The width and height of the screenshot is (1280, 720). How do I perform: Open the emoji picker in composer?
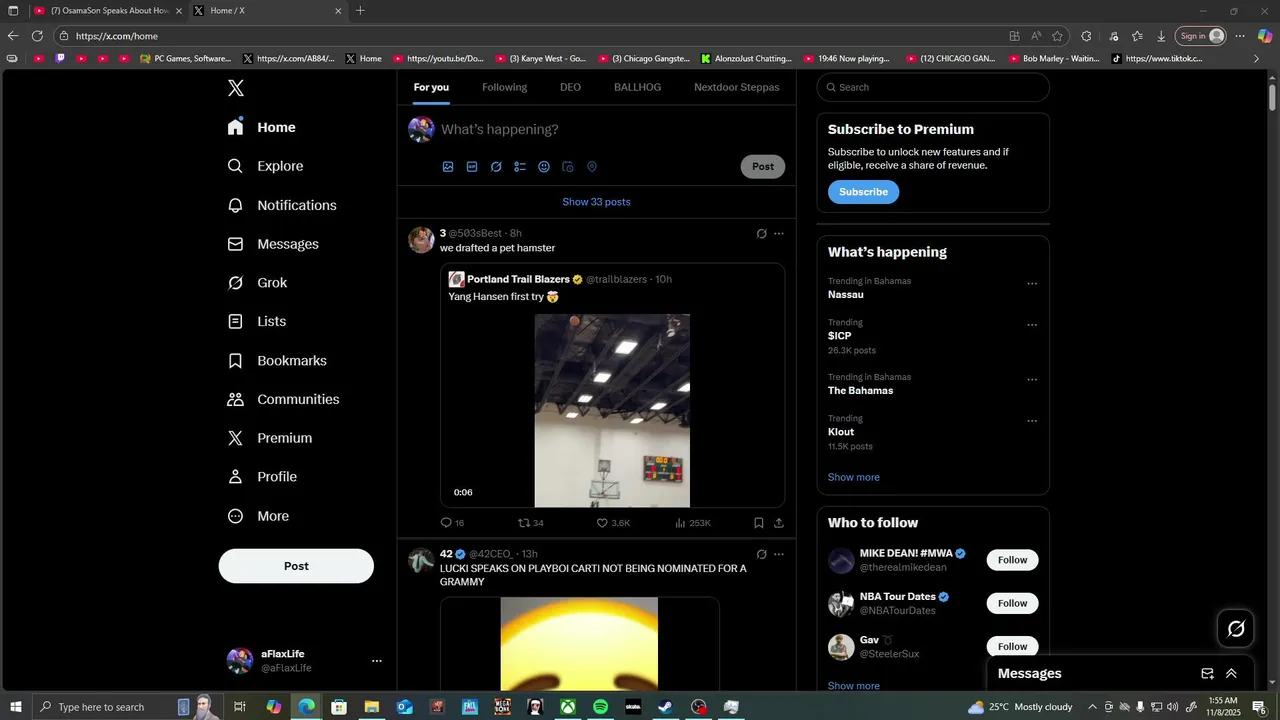click(x=544, y=167)
